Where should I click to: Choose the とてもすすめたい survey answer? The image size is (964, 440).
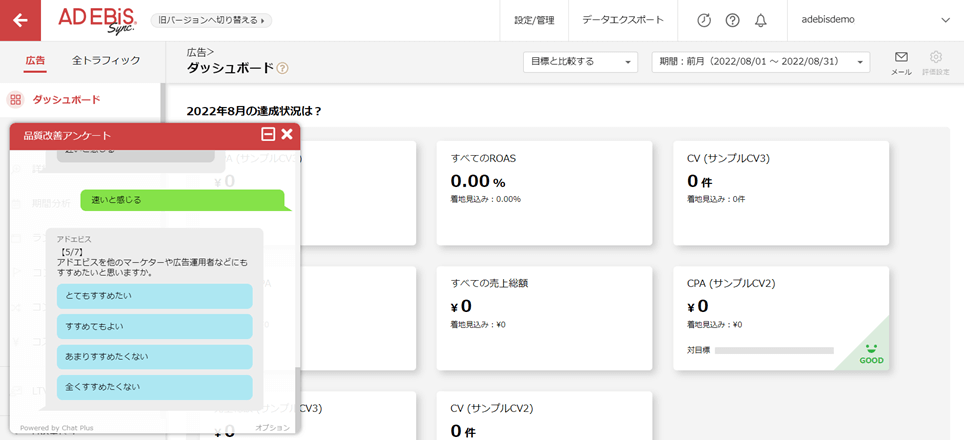click(154, 296)
